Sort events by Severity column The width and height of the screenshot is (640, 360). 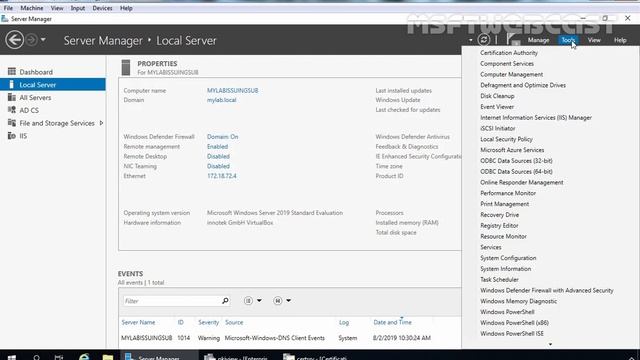point(209,322)
